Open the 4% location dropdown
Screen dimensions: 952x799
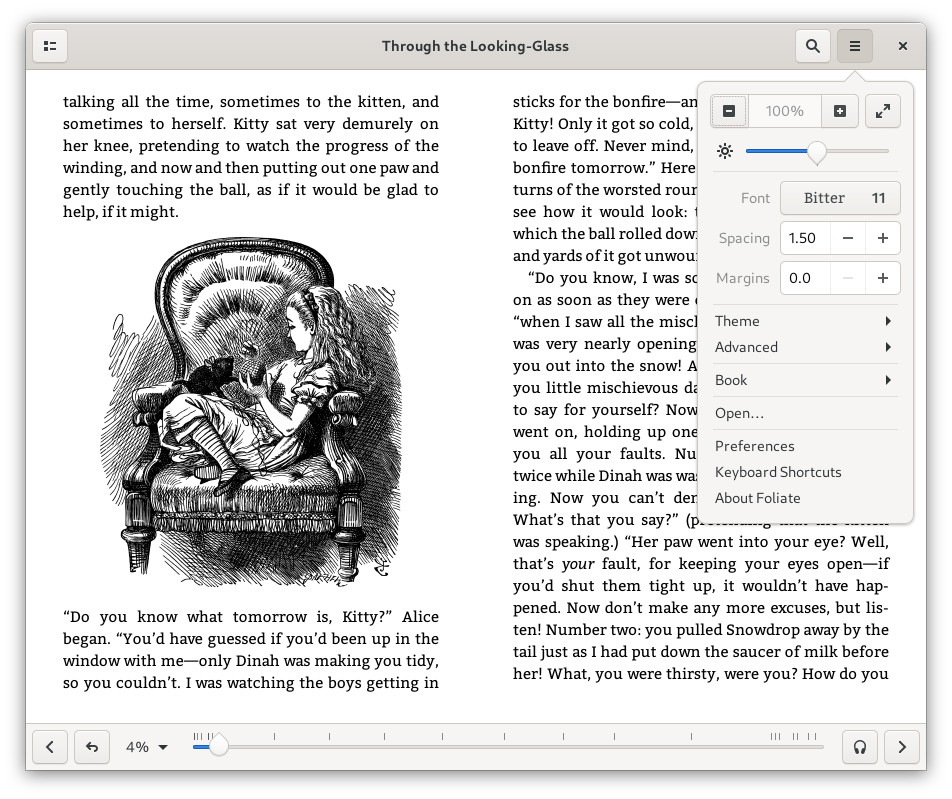[x=146, y=747]
